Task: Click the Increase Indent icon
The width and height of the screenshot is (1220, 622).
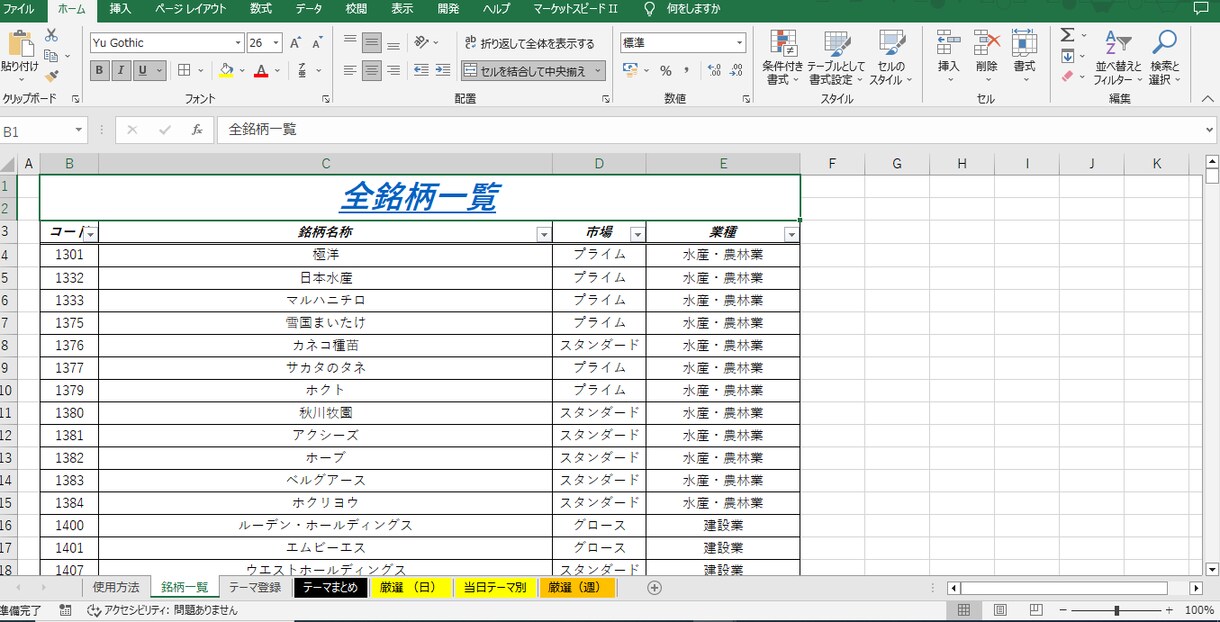Action: (x=442, y=70)
